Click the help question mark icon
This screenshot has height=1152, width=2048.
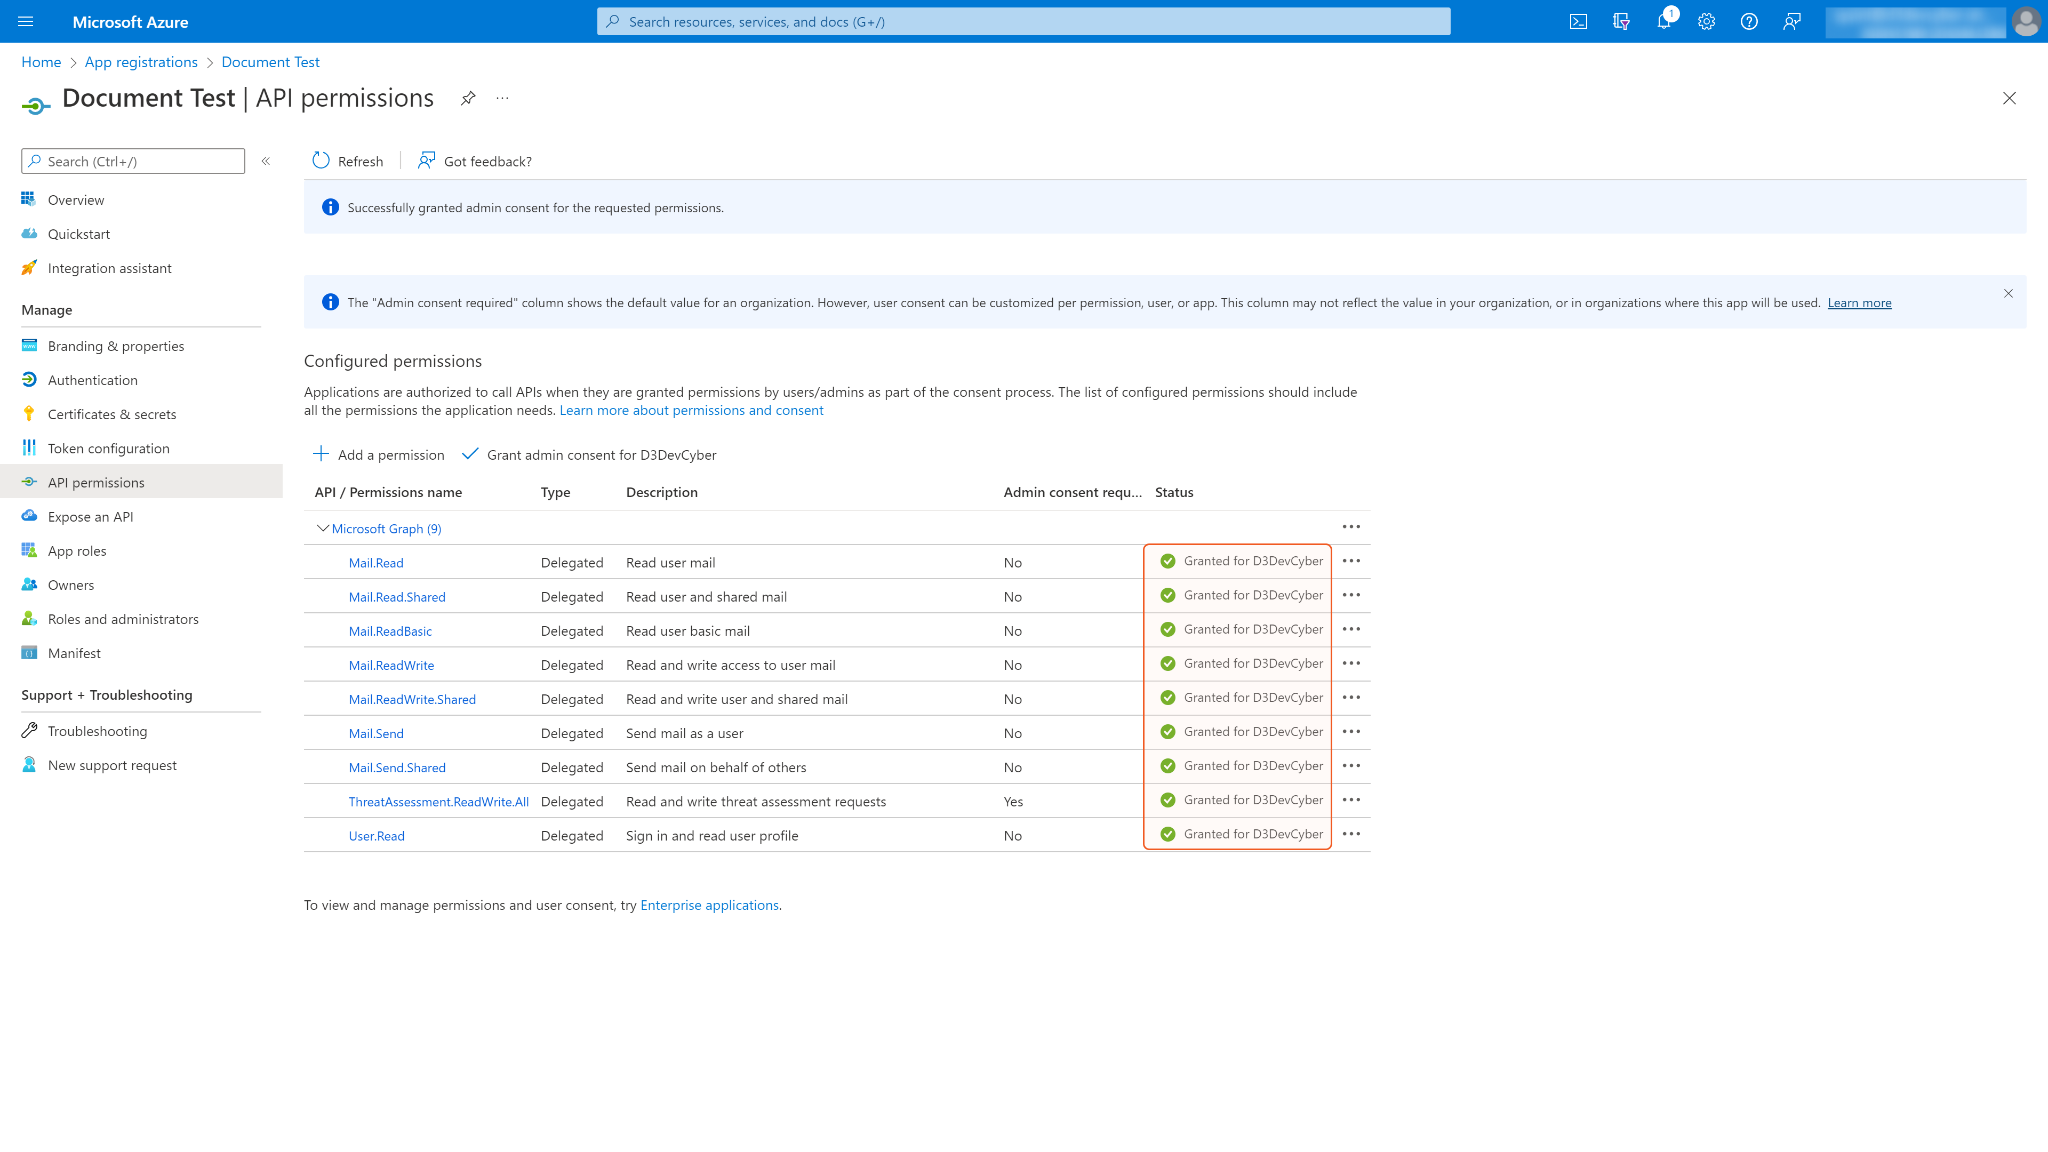point(1749,22)
